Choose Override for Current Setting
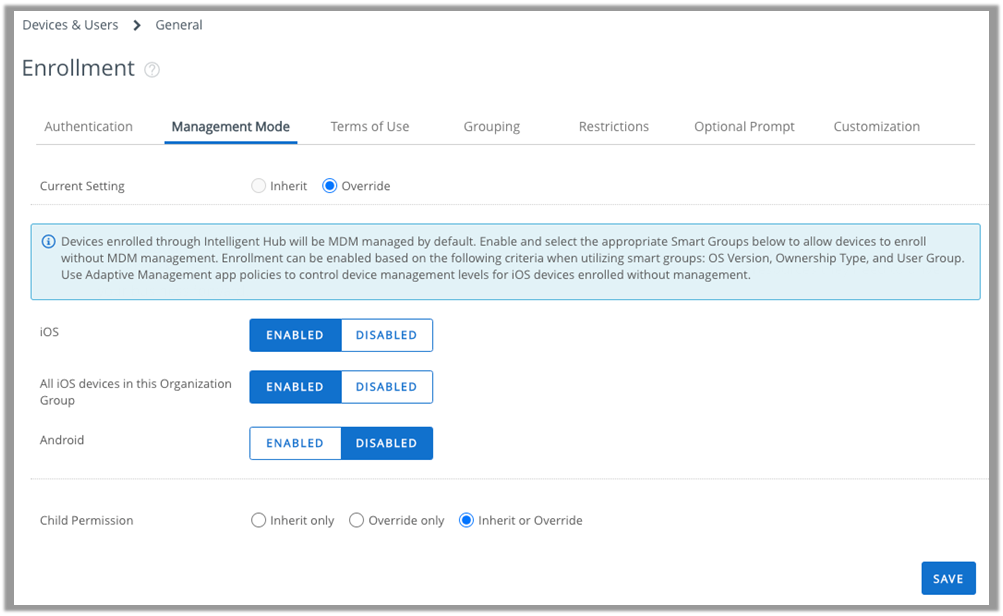 click(x=330, y=186)
